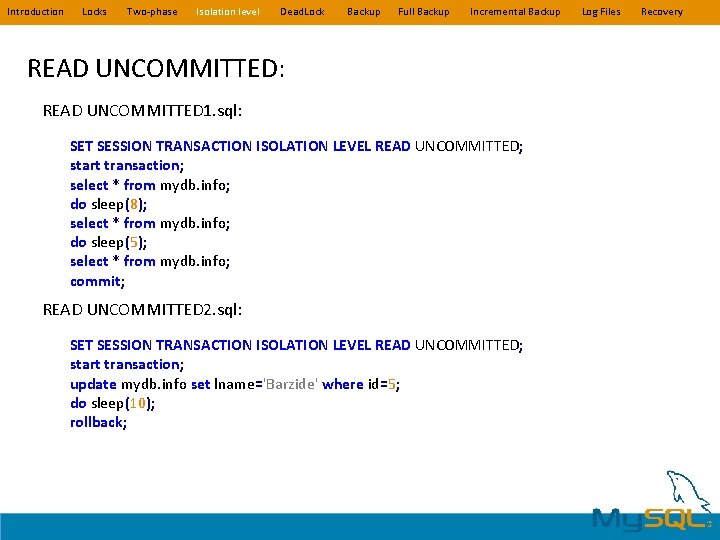The image size is (720, 540).
Task: Go to the Full Backup section
Action: click(x=424, y=12)
